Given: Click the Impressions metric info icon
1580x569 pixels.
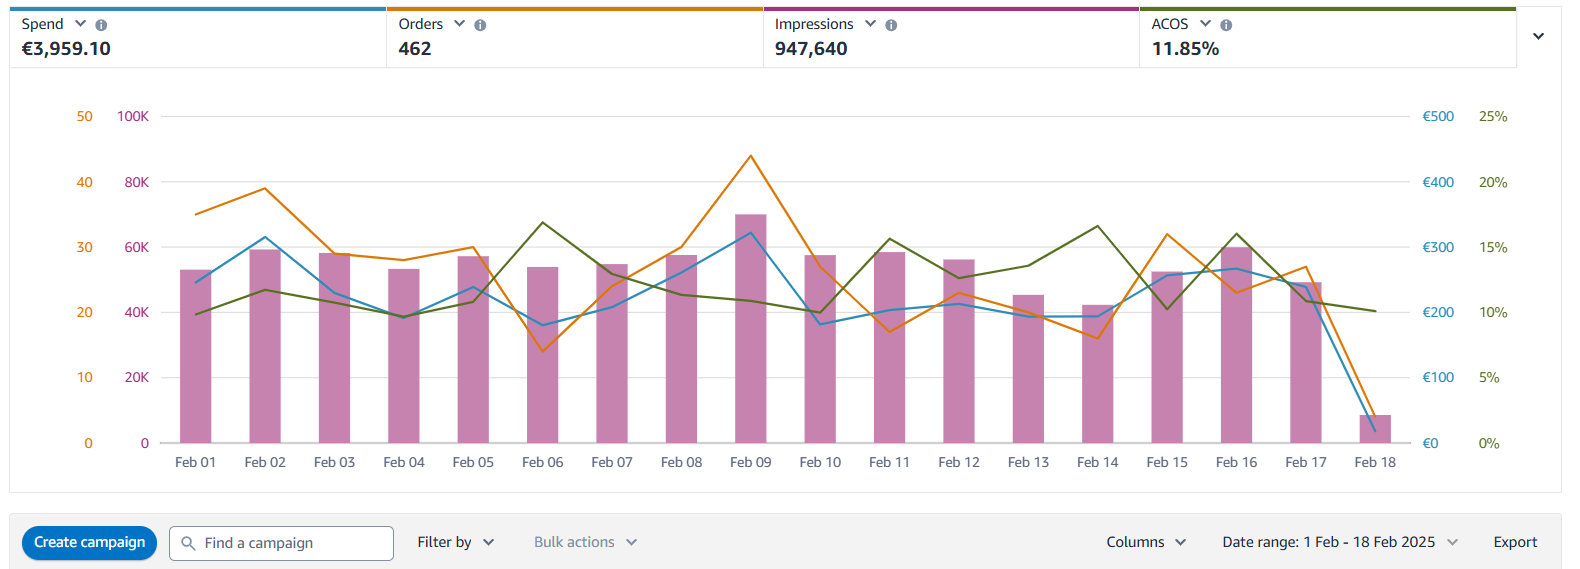Looking at the screenshot, I should tap(891, 25).
